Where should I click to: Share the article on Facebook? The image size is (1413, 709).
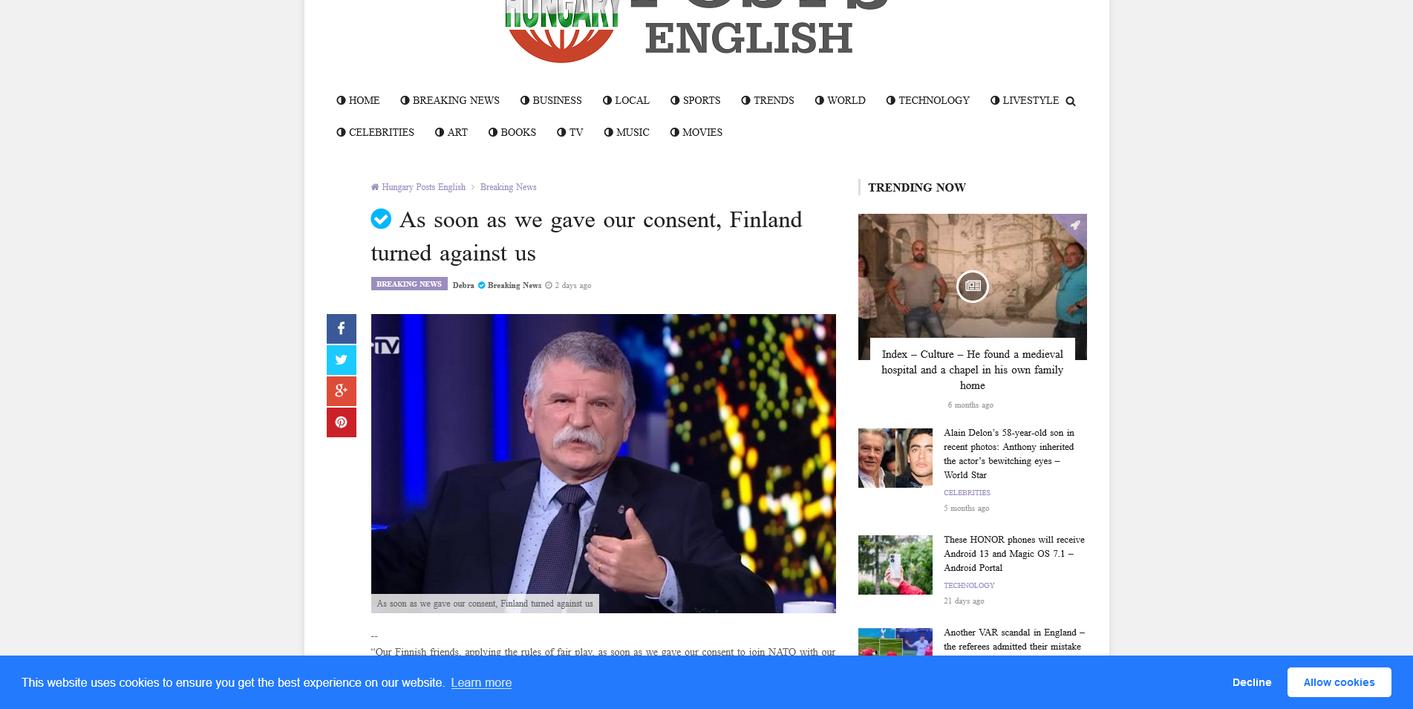(341, 329)
